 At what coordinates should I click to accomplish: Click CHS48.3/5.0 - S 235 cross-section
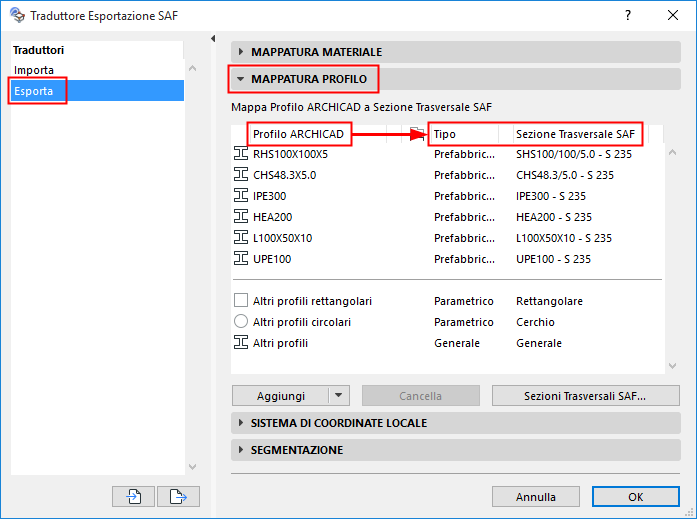click(565, 175)
